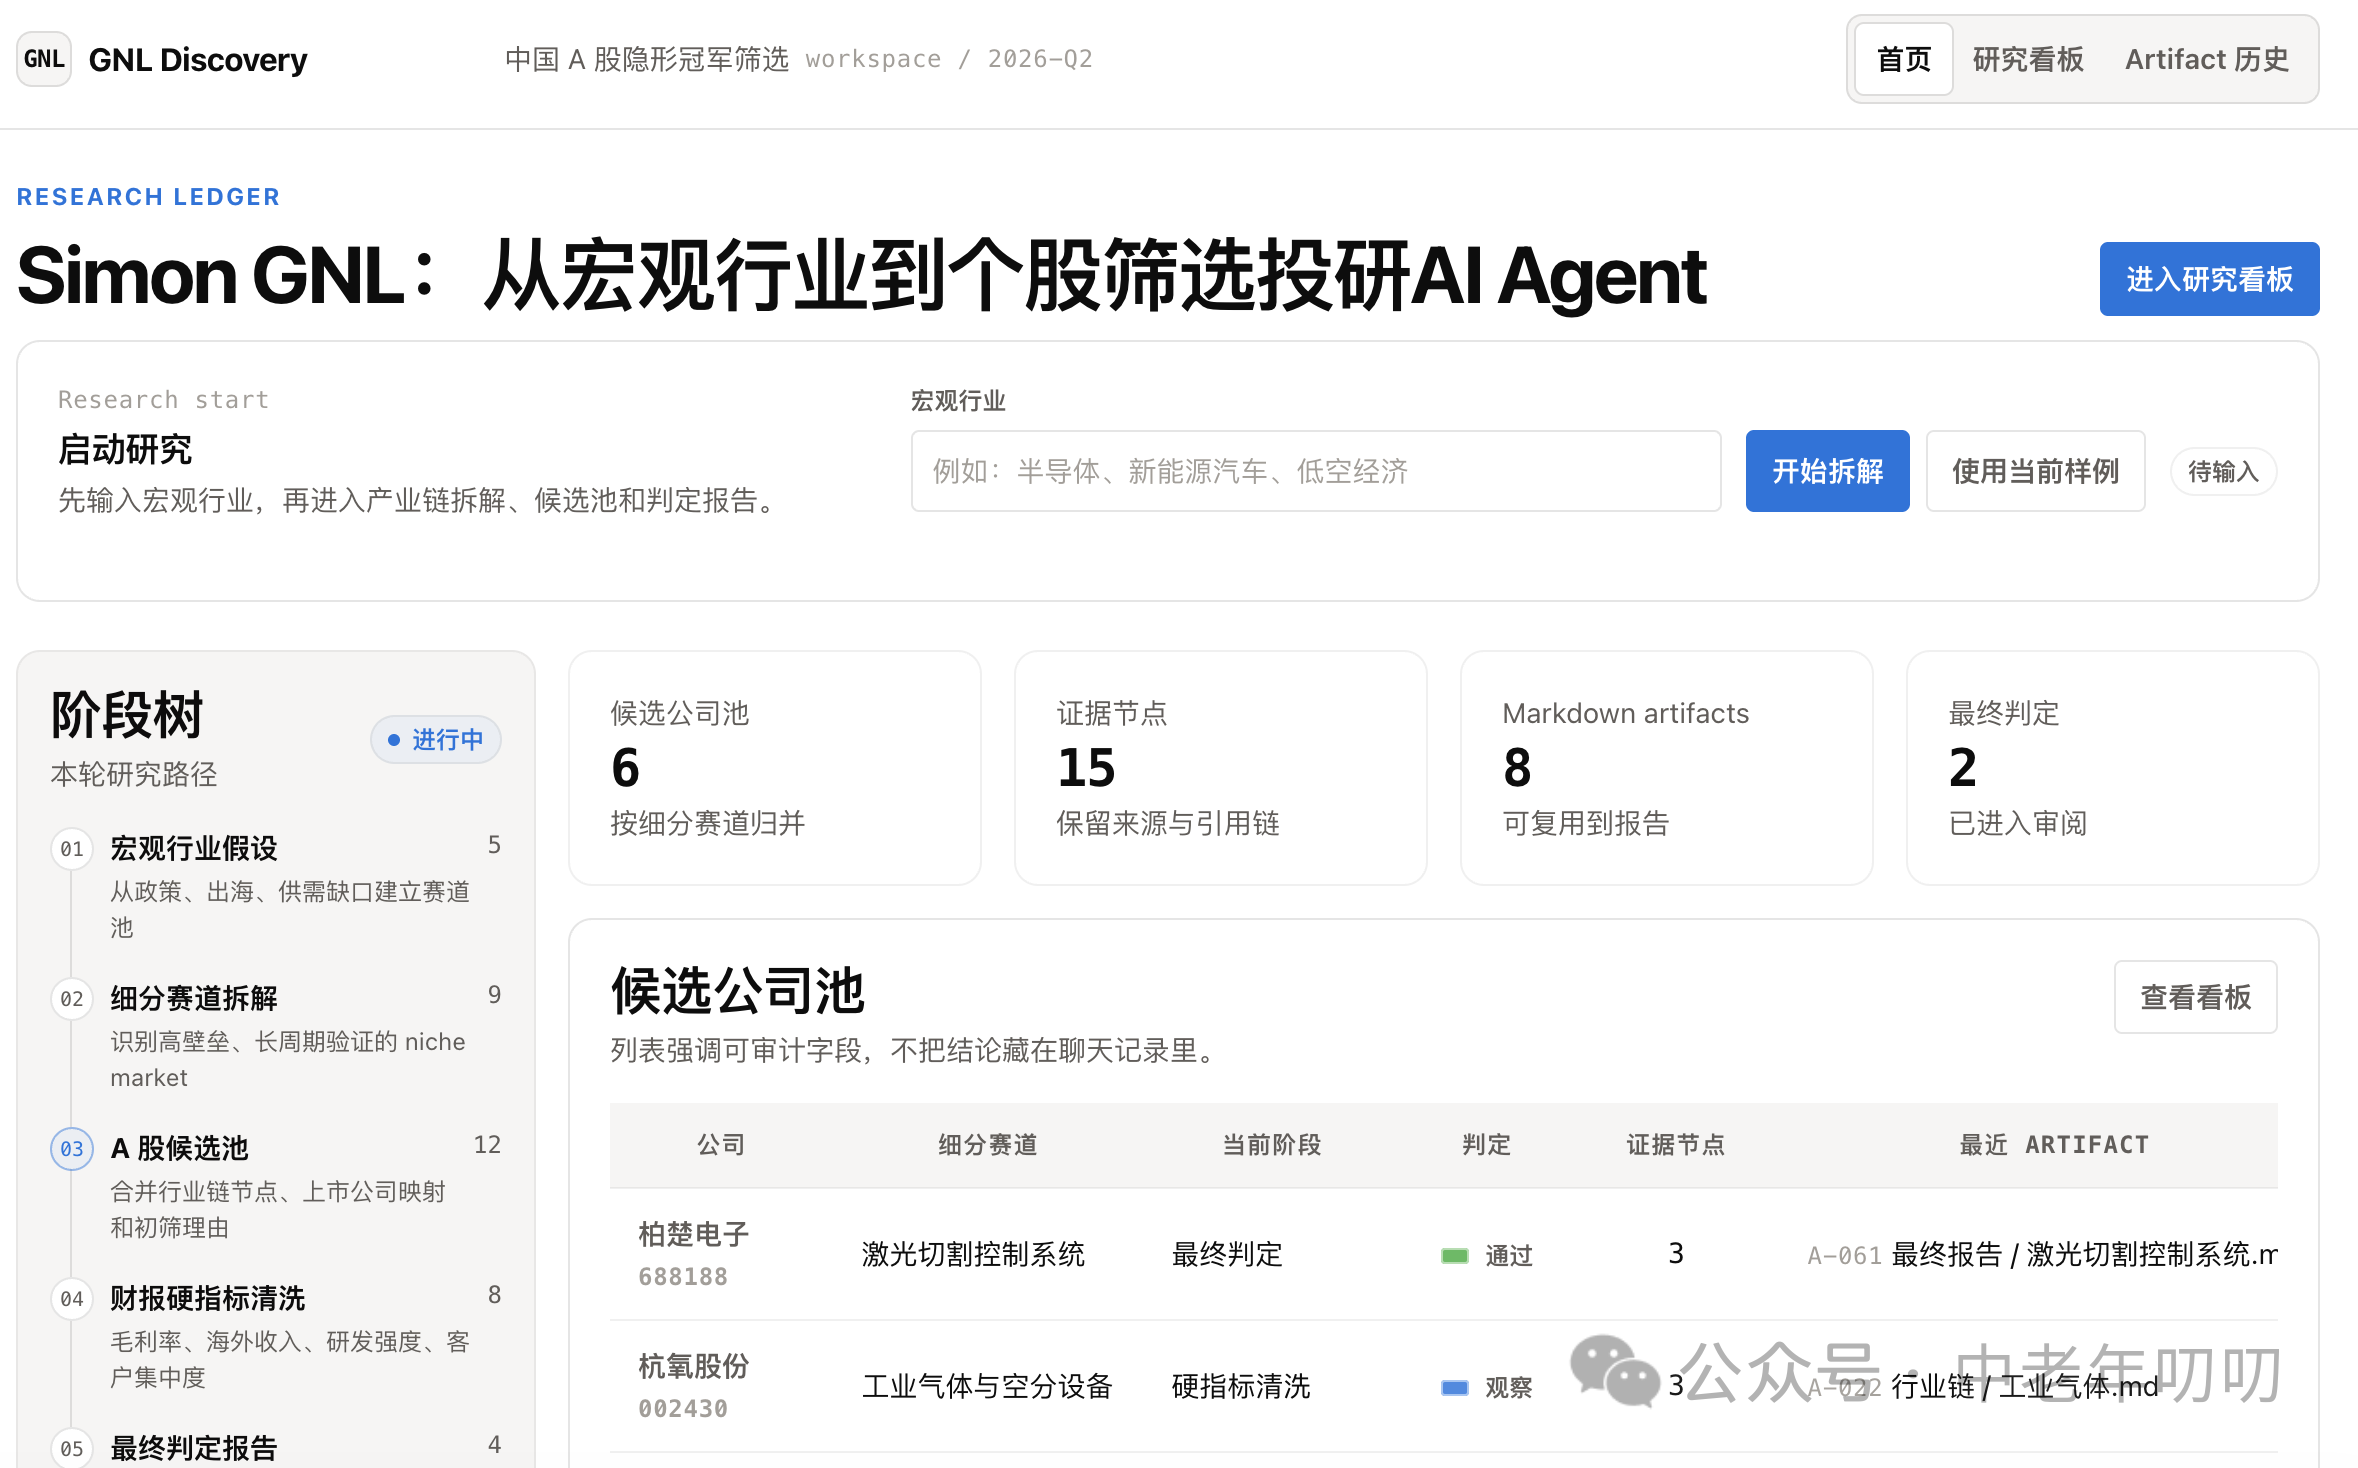Click workspace / 2026-Q2 breadcrumb

pyautogui.click(x=949, y=59)
